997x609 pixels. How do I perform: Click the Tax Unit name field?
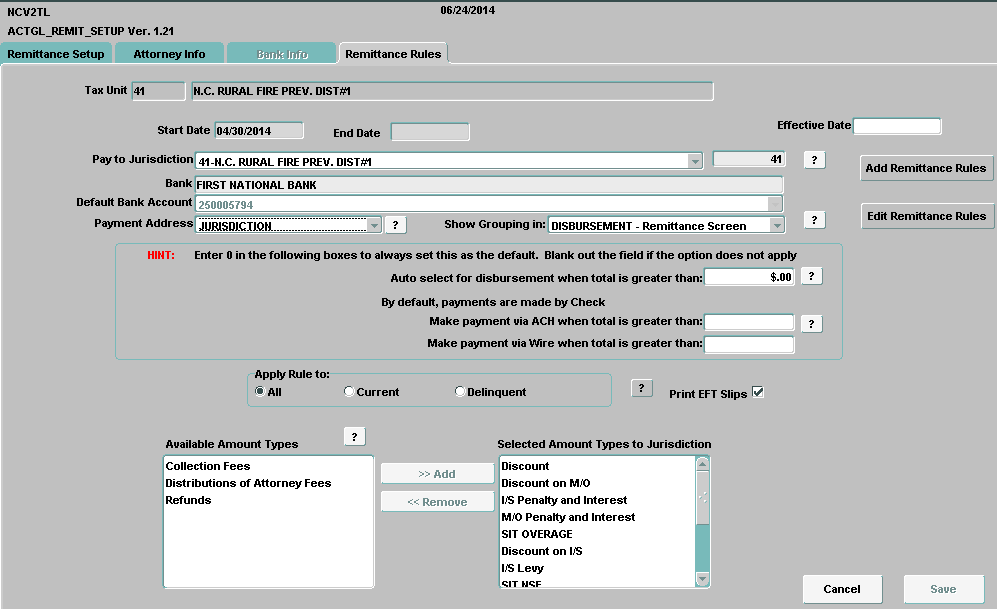point(452,91)
